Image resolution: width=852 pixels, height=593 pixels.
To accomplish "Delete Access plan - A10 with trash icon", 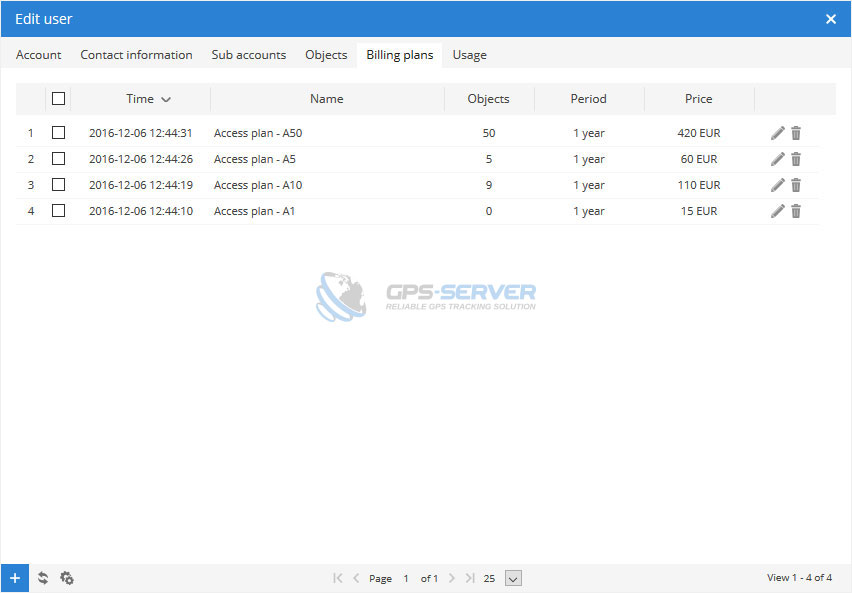I will pos(796,185).
